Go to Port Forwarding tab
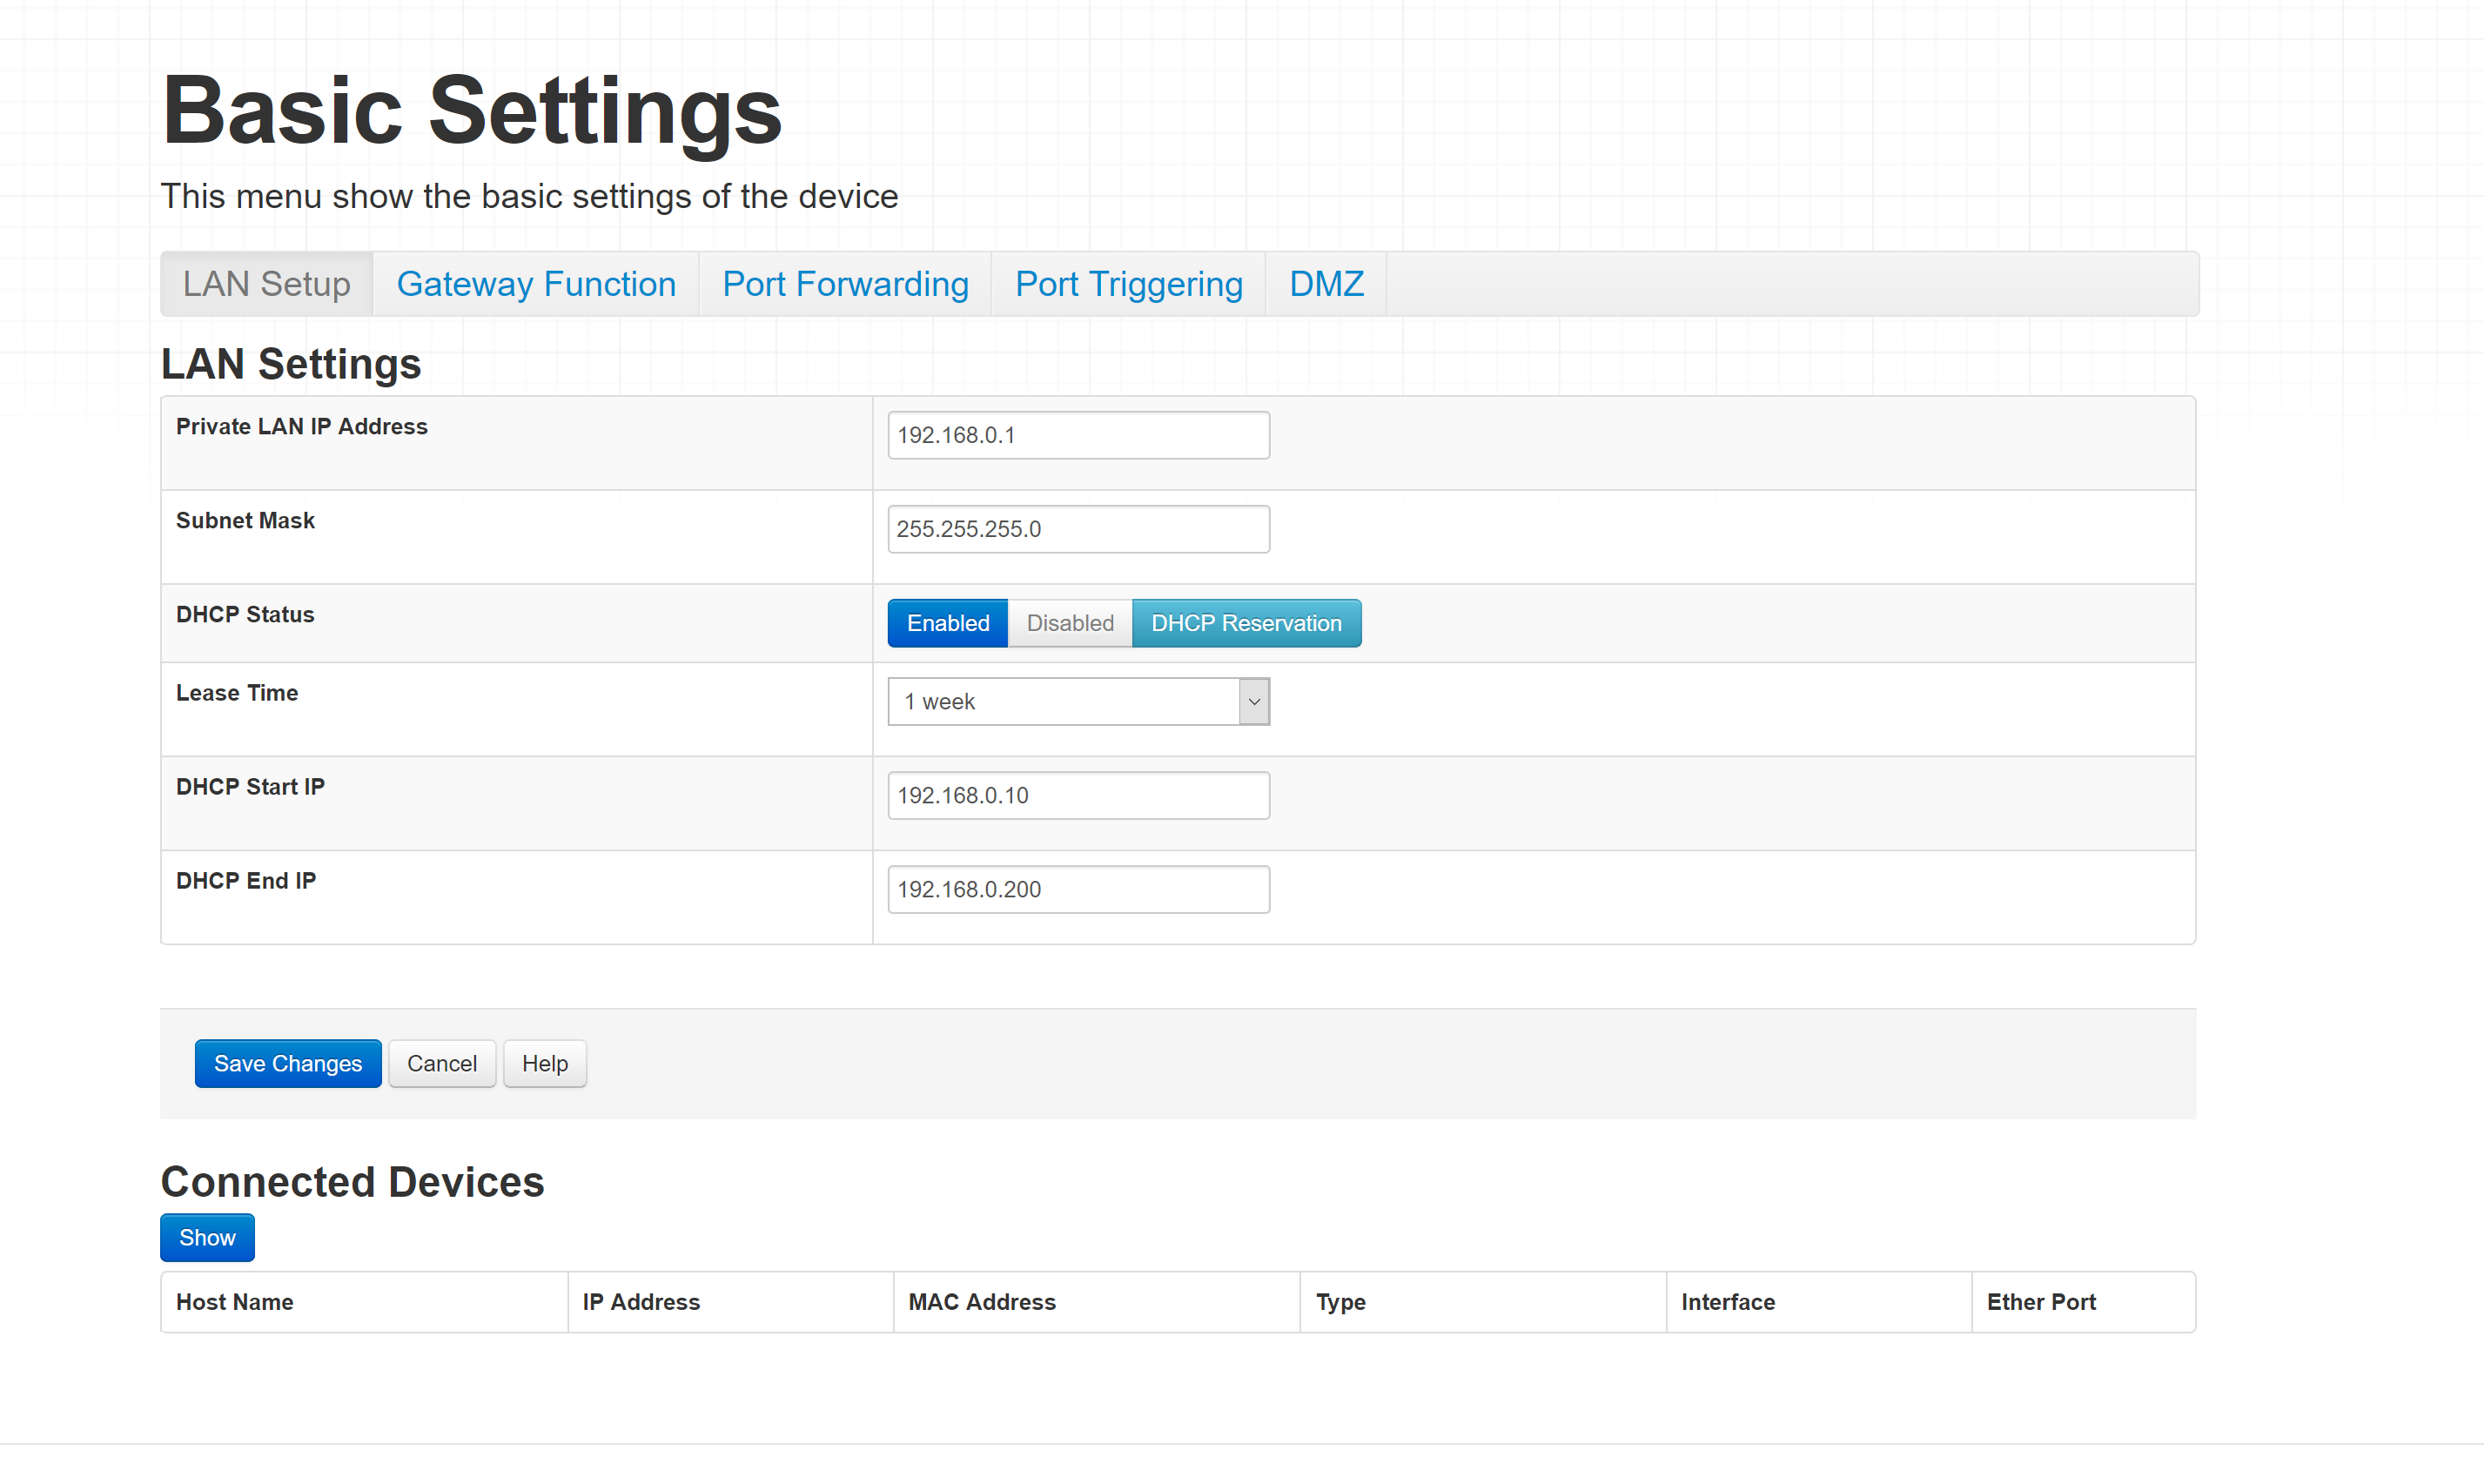Image resolution: width=2484 pixels, height=1484 pixels. tap(845, 284)
